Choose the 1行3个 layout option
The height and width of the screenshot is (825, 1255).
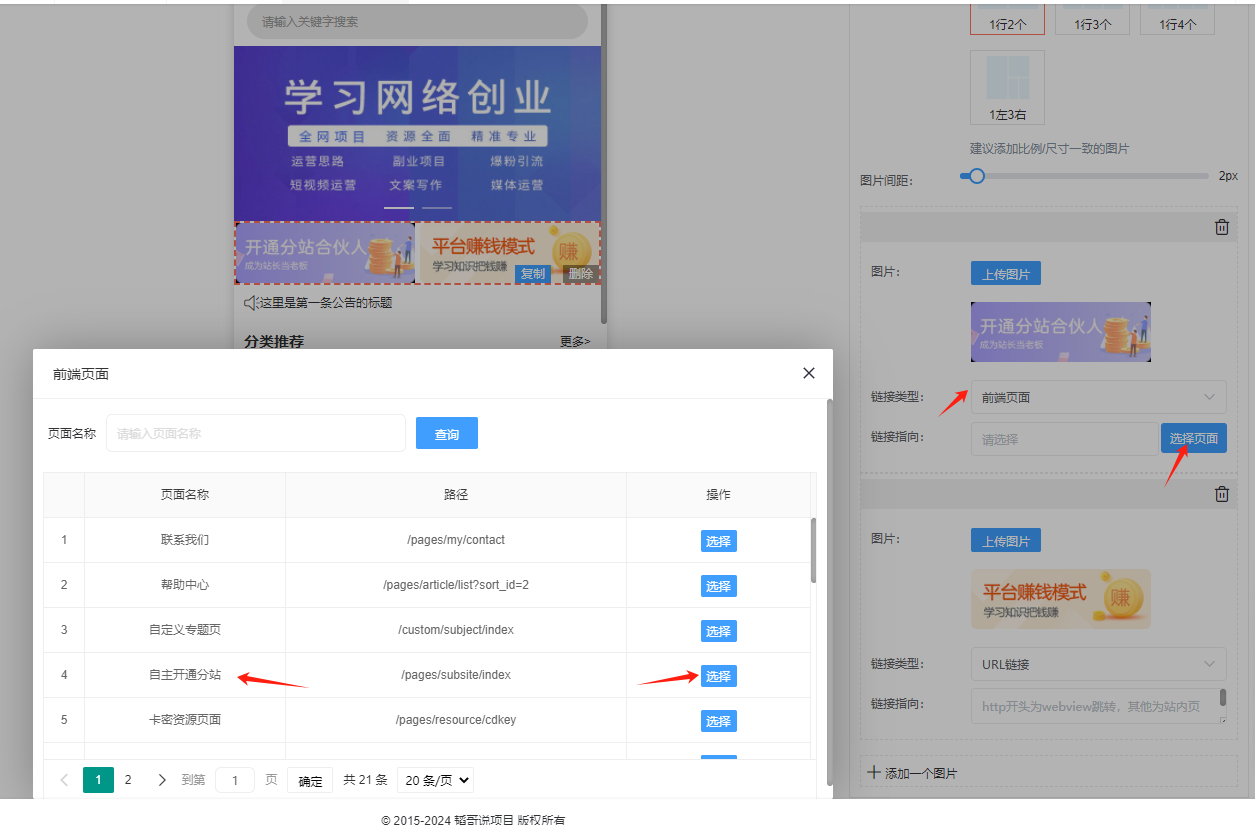[1092, 18]
